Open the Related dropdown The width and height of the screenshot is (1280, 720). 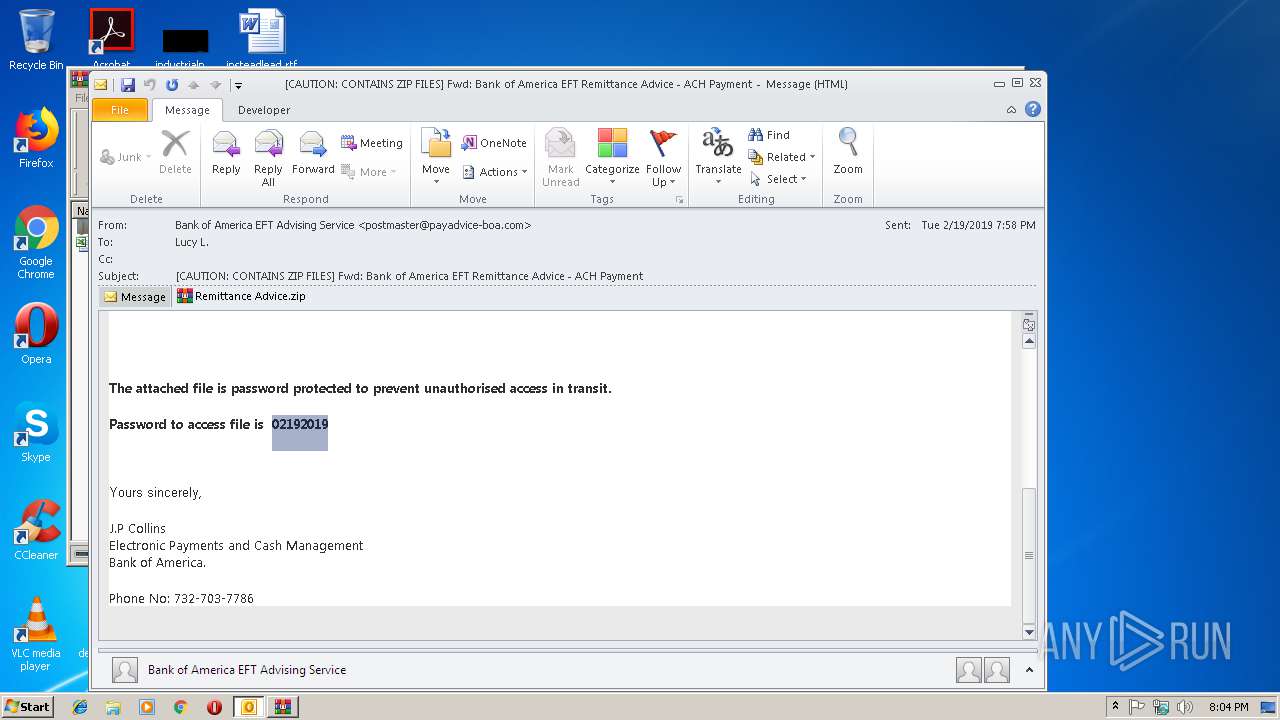tap(782, 157)
